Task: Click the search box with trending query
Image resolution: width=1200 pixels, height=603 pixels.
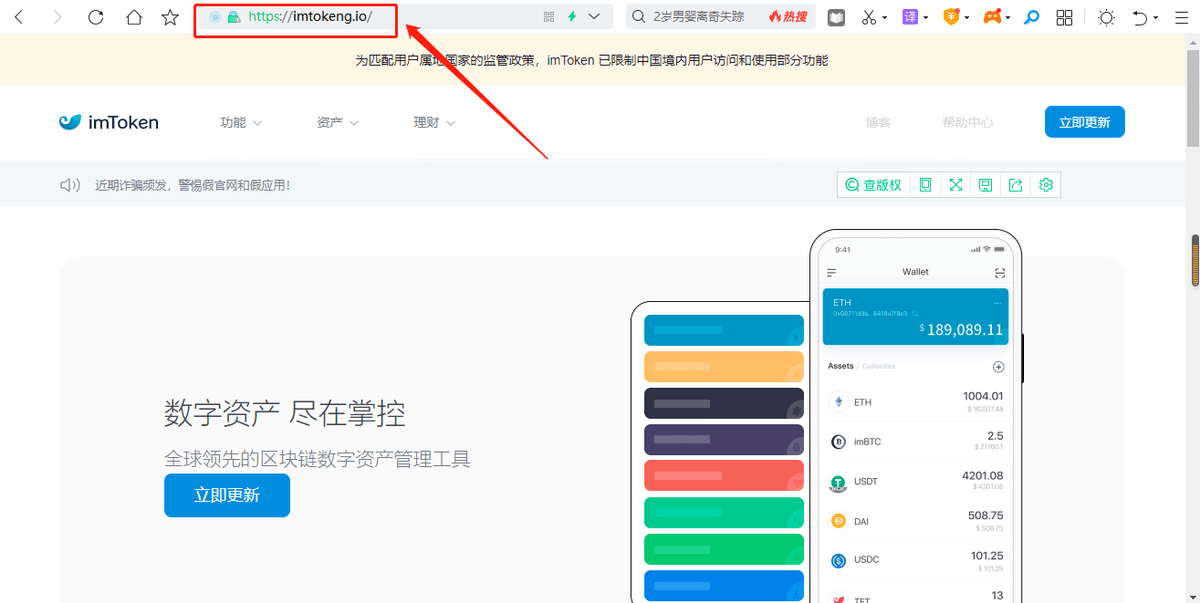Action: 720,17
